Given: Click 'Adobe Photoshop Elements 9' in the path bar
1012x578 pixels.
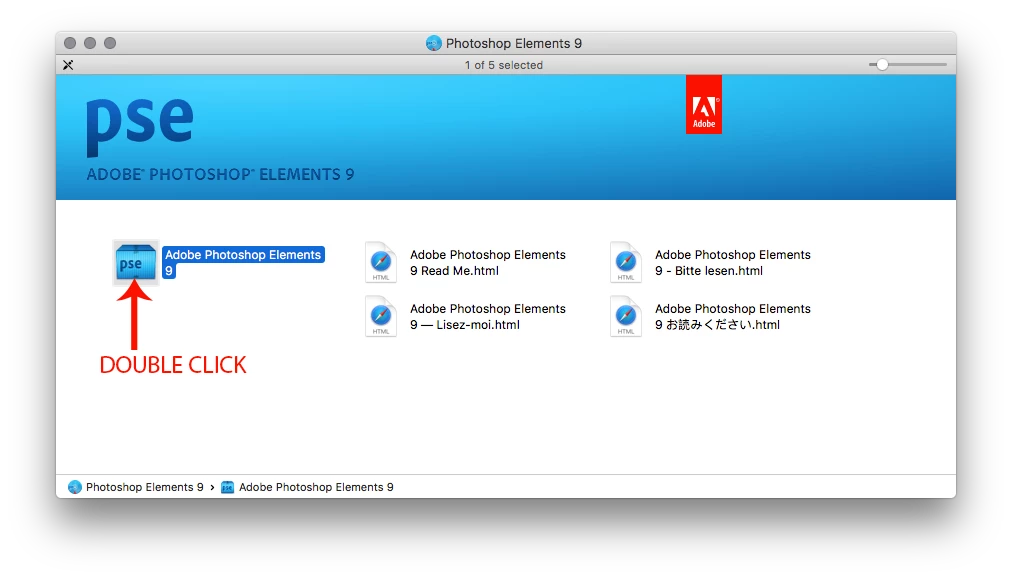Looking at the screenshot, I should pyautogui.click(x=316, y=487).
